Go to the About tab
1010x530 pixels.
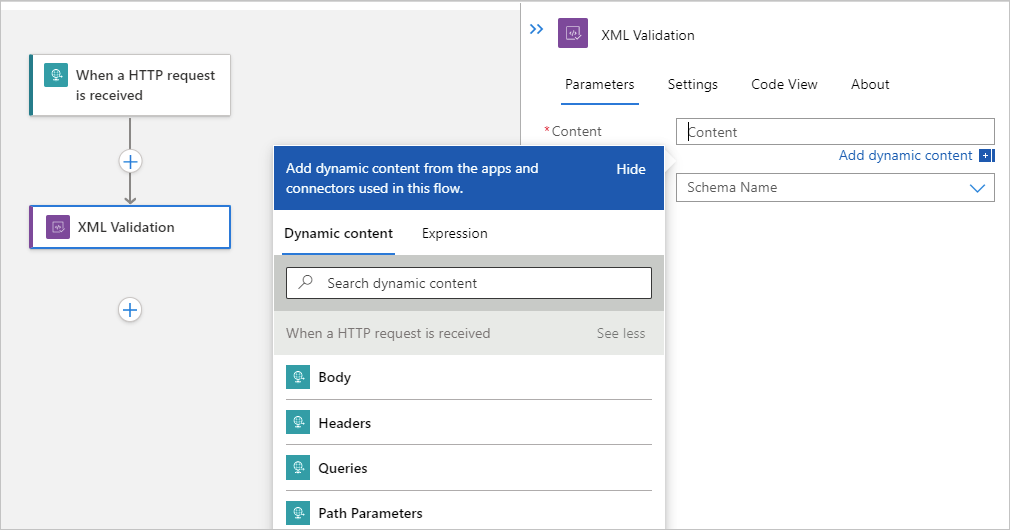(x=870, y=84)
